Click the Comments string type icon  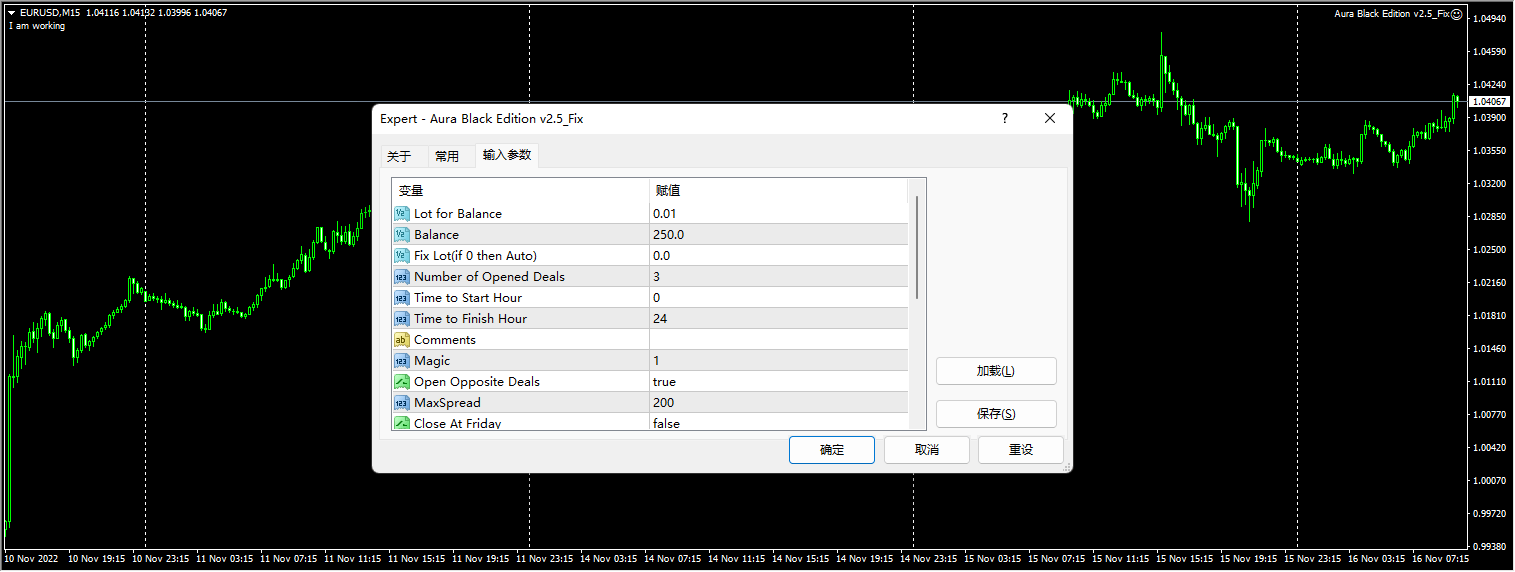402,340
